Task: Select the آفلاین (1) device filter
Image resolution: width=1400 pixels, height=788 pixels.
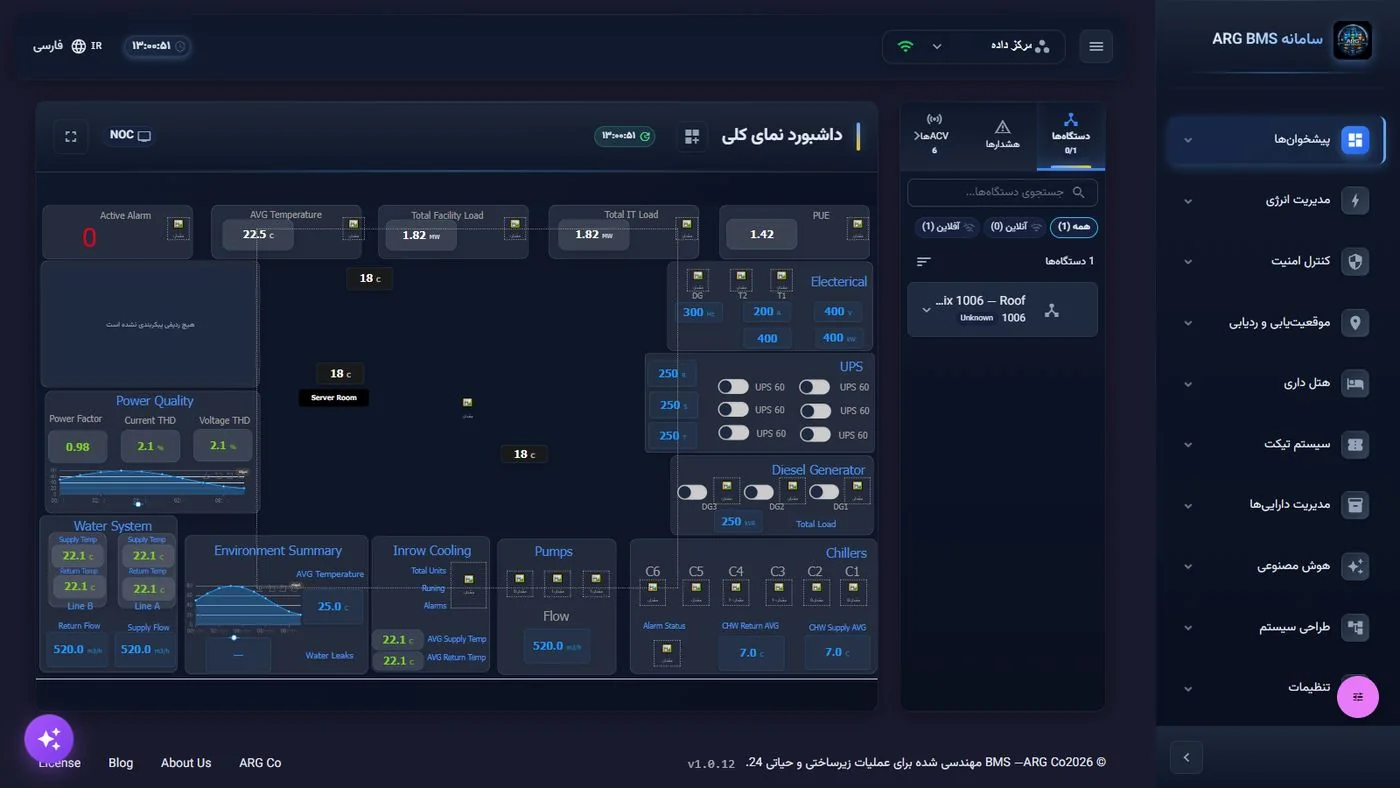Action: pos(946,227)
